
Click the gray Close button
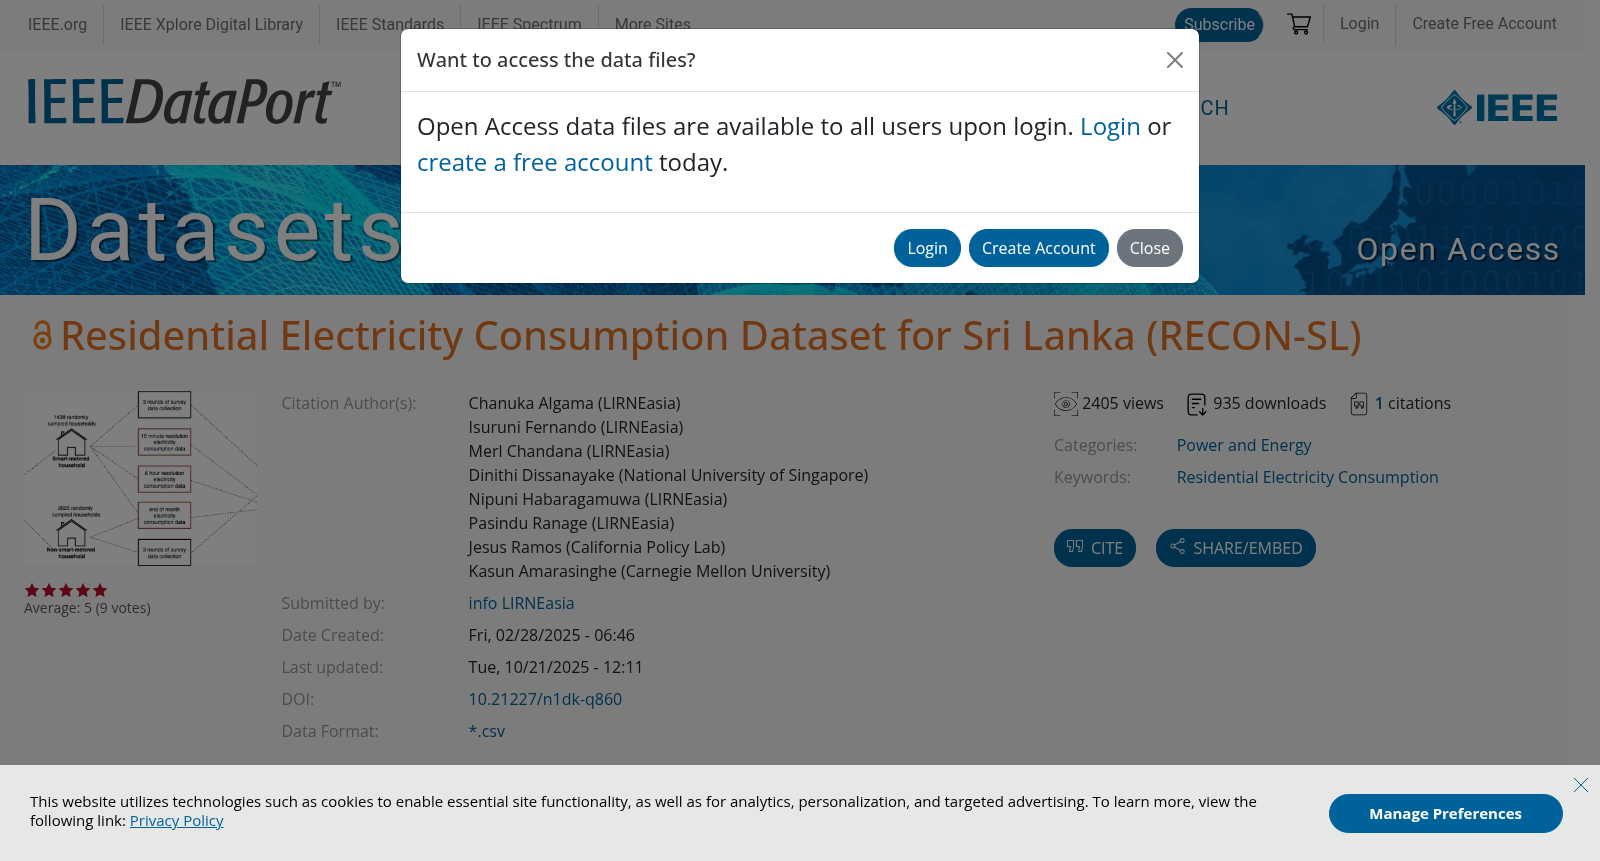(x=1150, y=248)
